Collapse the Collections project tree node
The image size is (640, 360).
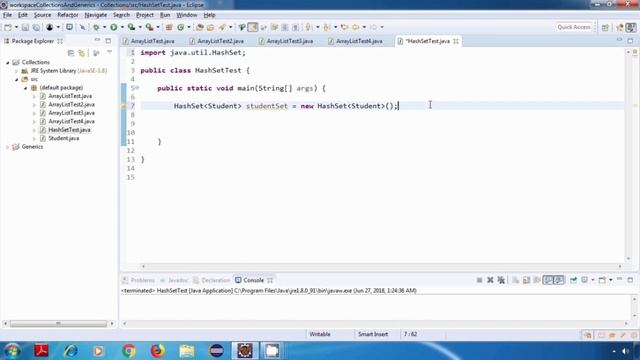click(x=7, y=62)
